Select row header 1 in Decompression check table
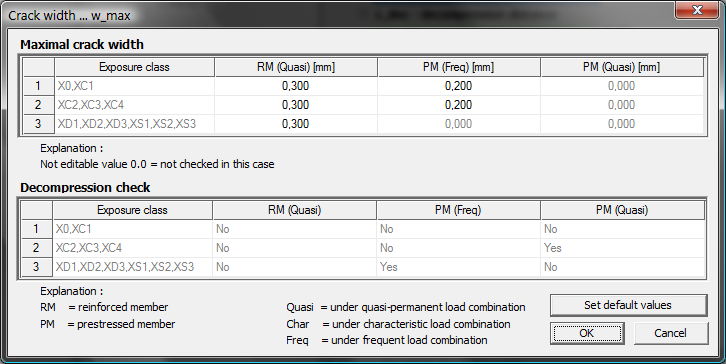This screenshot has height=364, width=726. tap(36, 229)
